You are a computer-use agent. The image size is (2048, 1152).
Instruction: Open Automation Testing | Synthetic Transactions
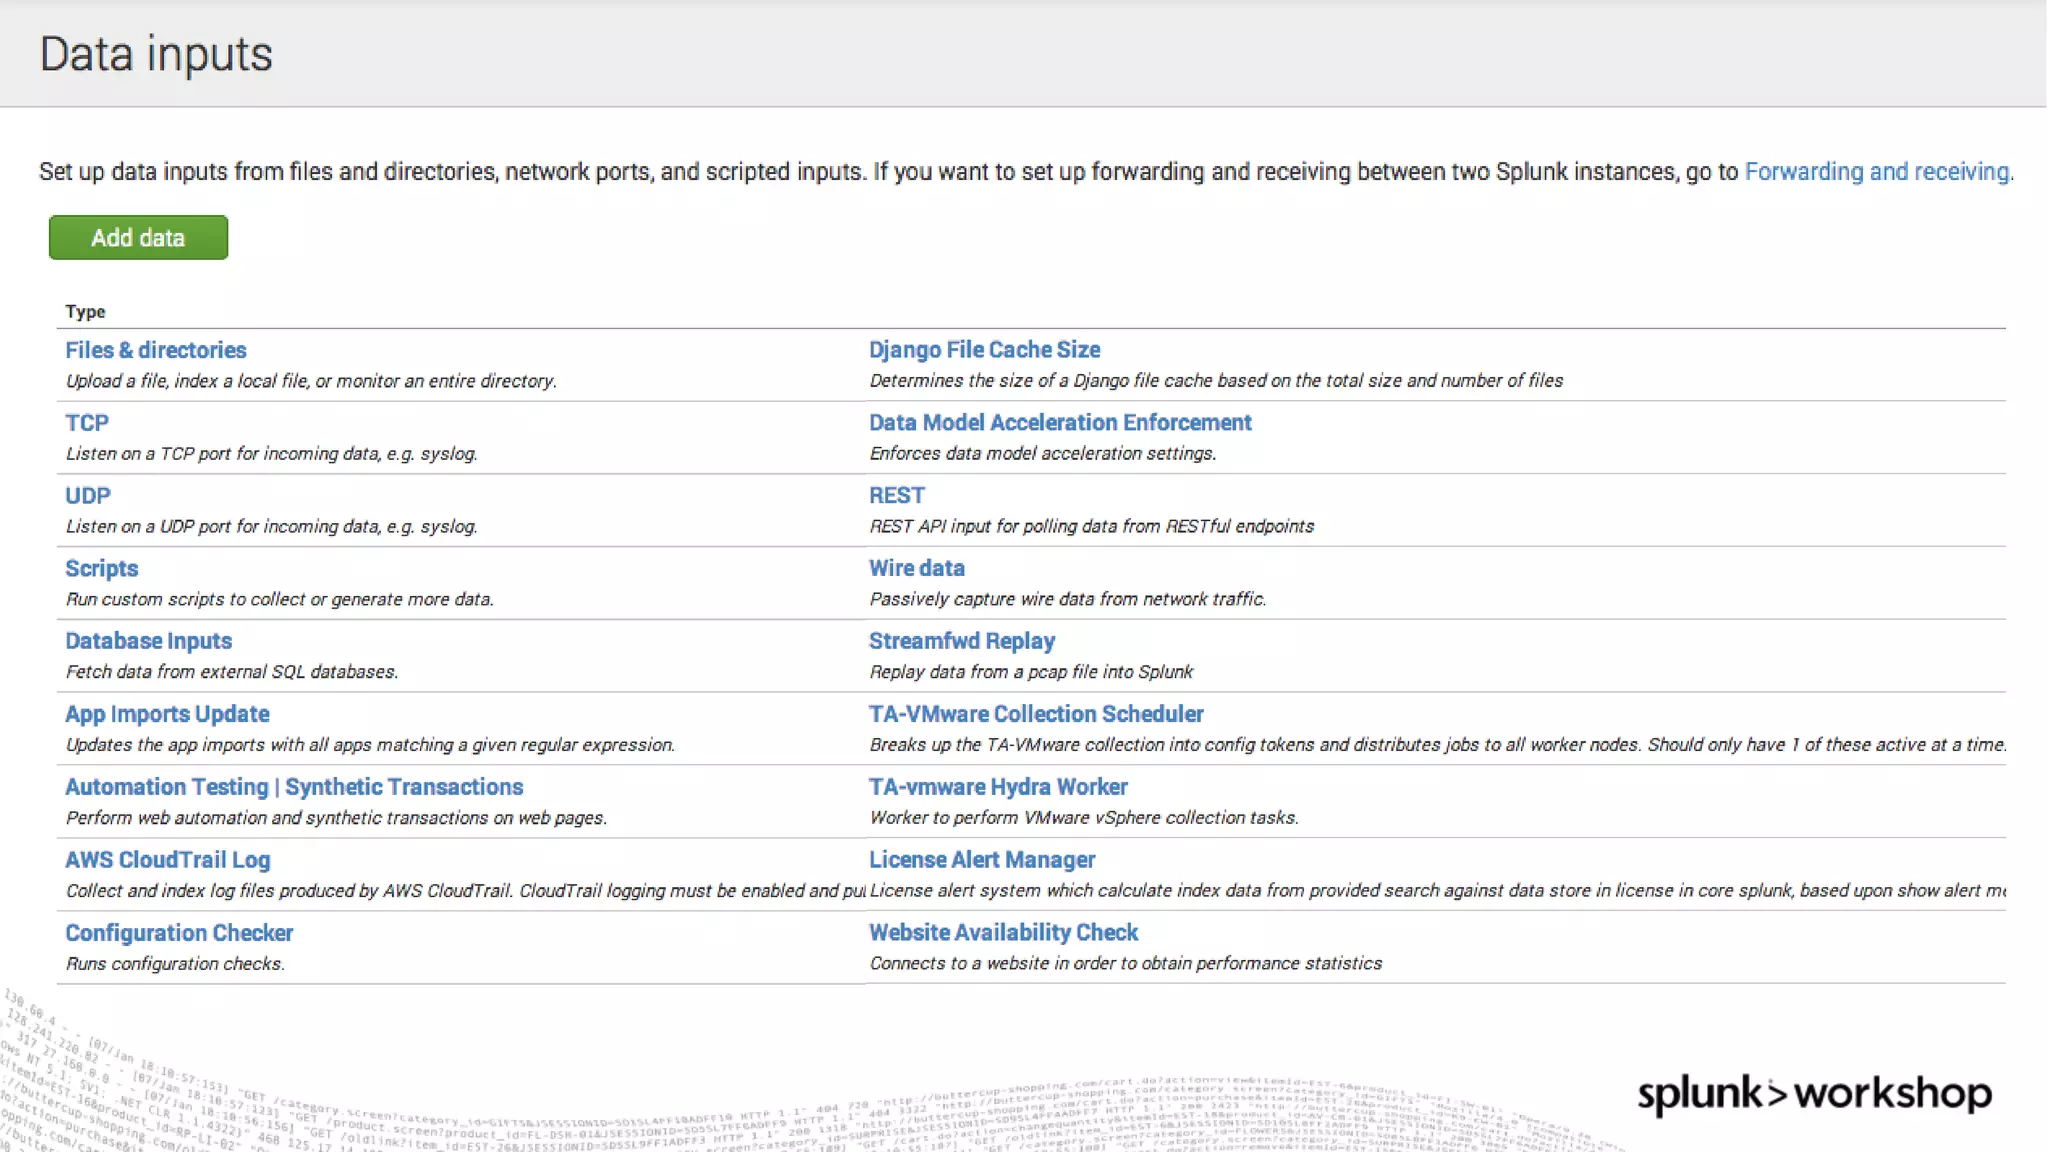[x=294, y=787]
